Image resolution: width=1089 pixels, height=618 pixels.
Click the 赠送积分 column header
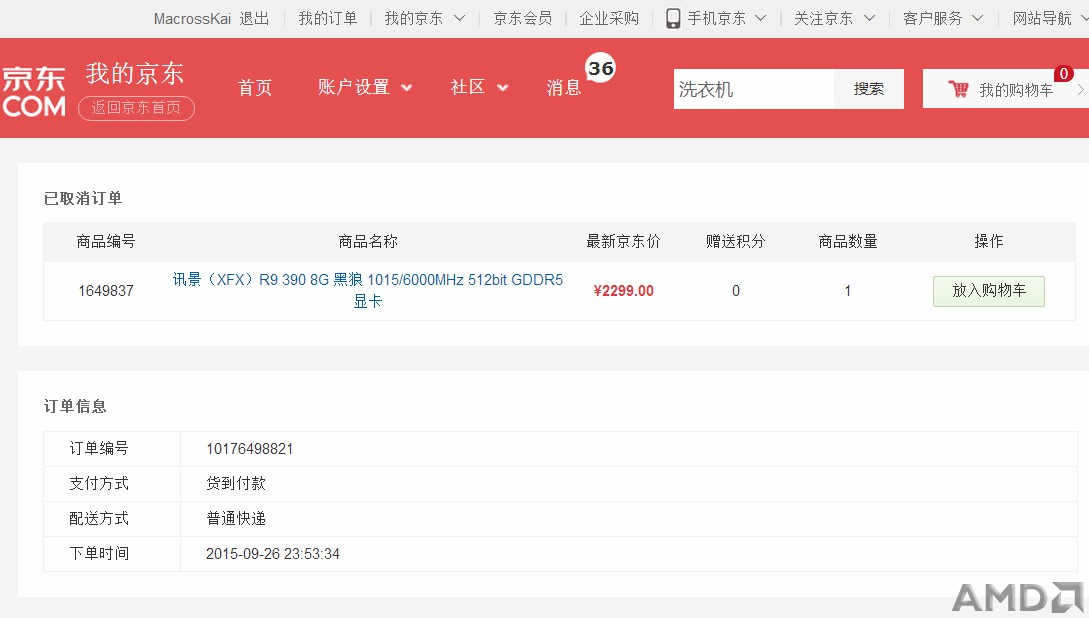(x=735, y=242)
